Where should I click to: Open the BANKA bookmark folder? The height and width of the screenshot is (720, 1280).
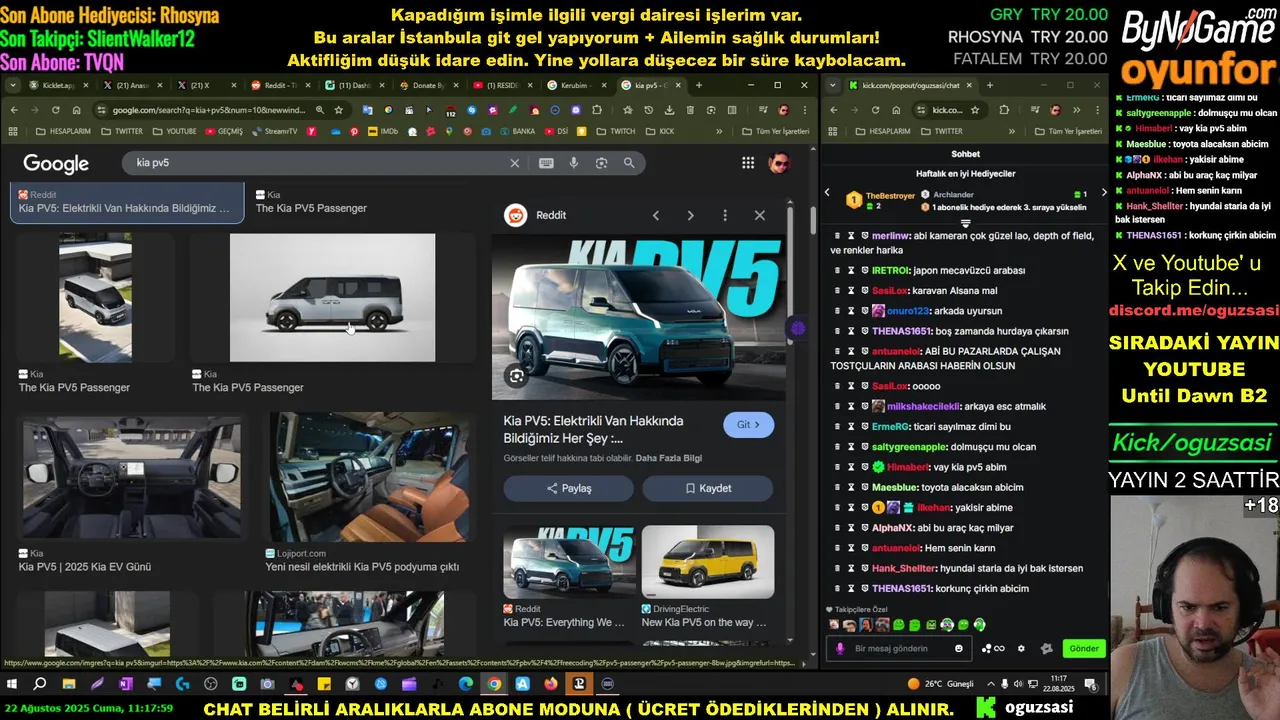tap(516, 131)
